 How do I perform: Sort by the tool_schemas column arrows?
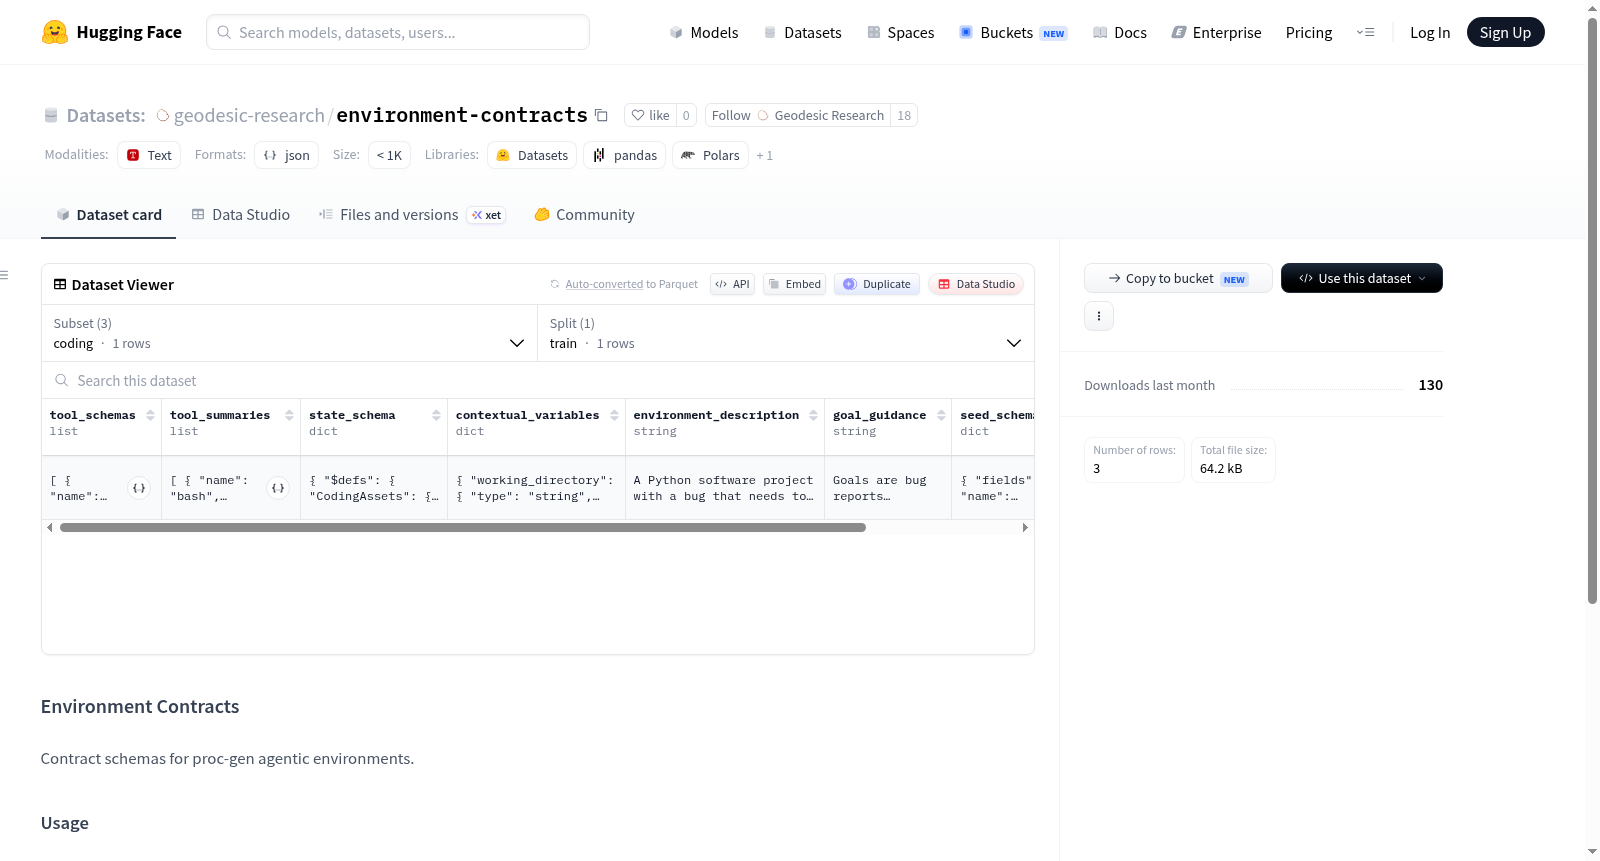(x=150, y=415)
